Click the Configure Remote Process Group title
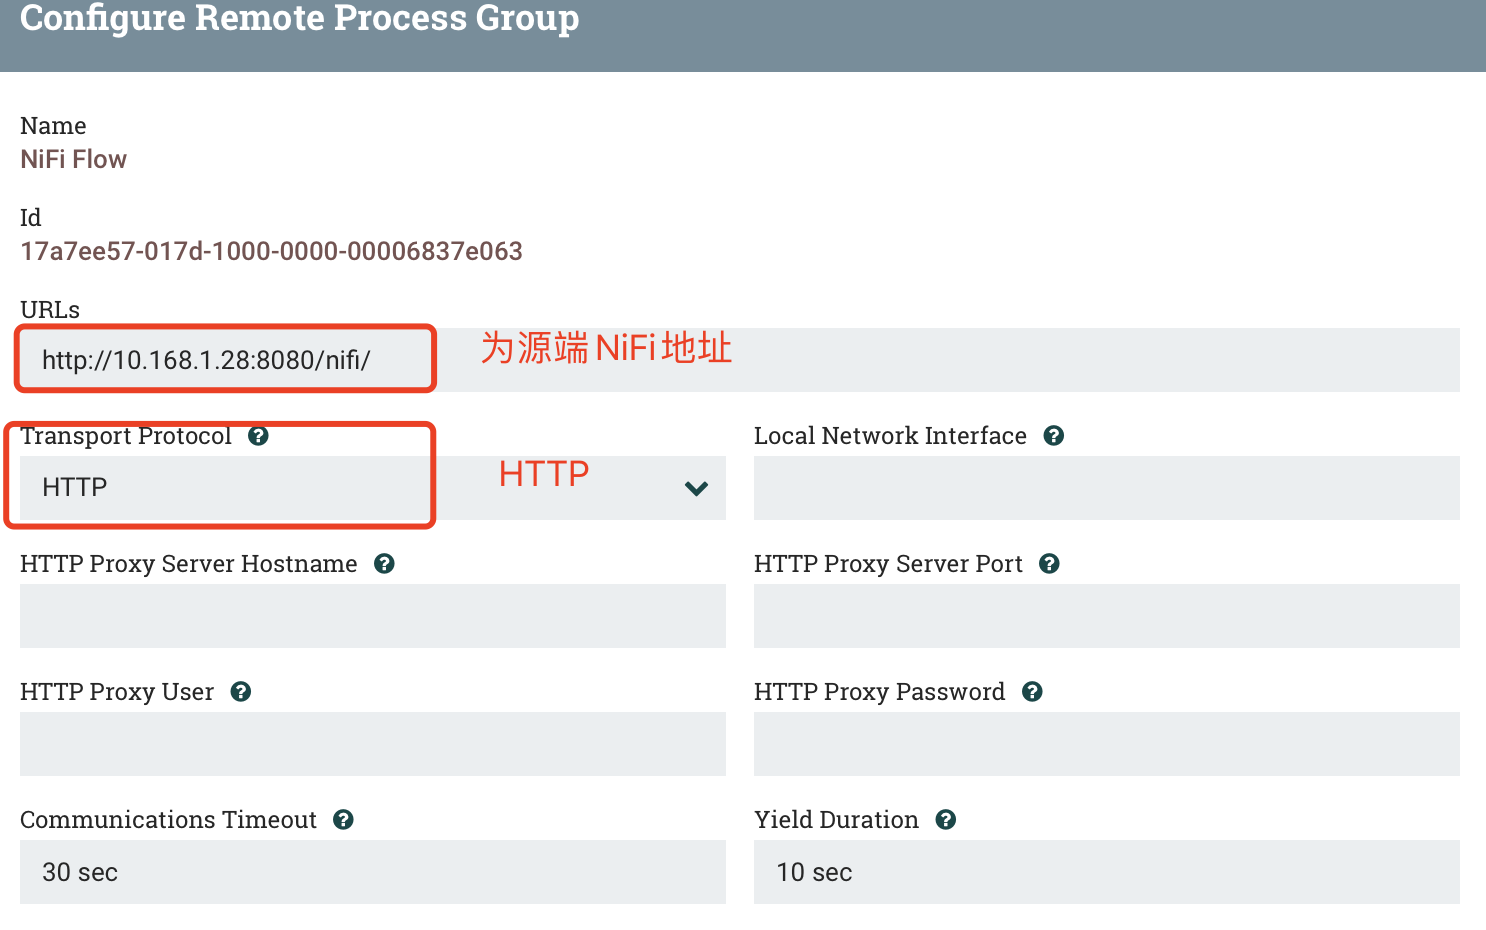1486x930 pixels. [299, 18]
